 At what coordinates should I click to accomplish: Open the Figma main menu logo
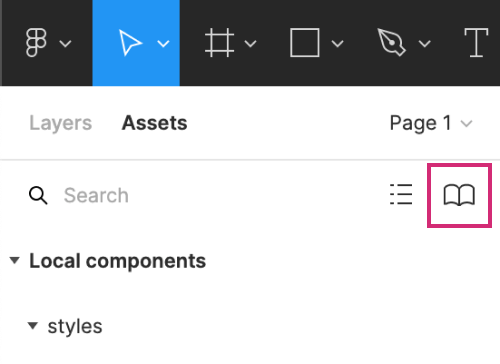[x=36, y=43]
